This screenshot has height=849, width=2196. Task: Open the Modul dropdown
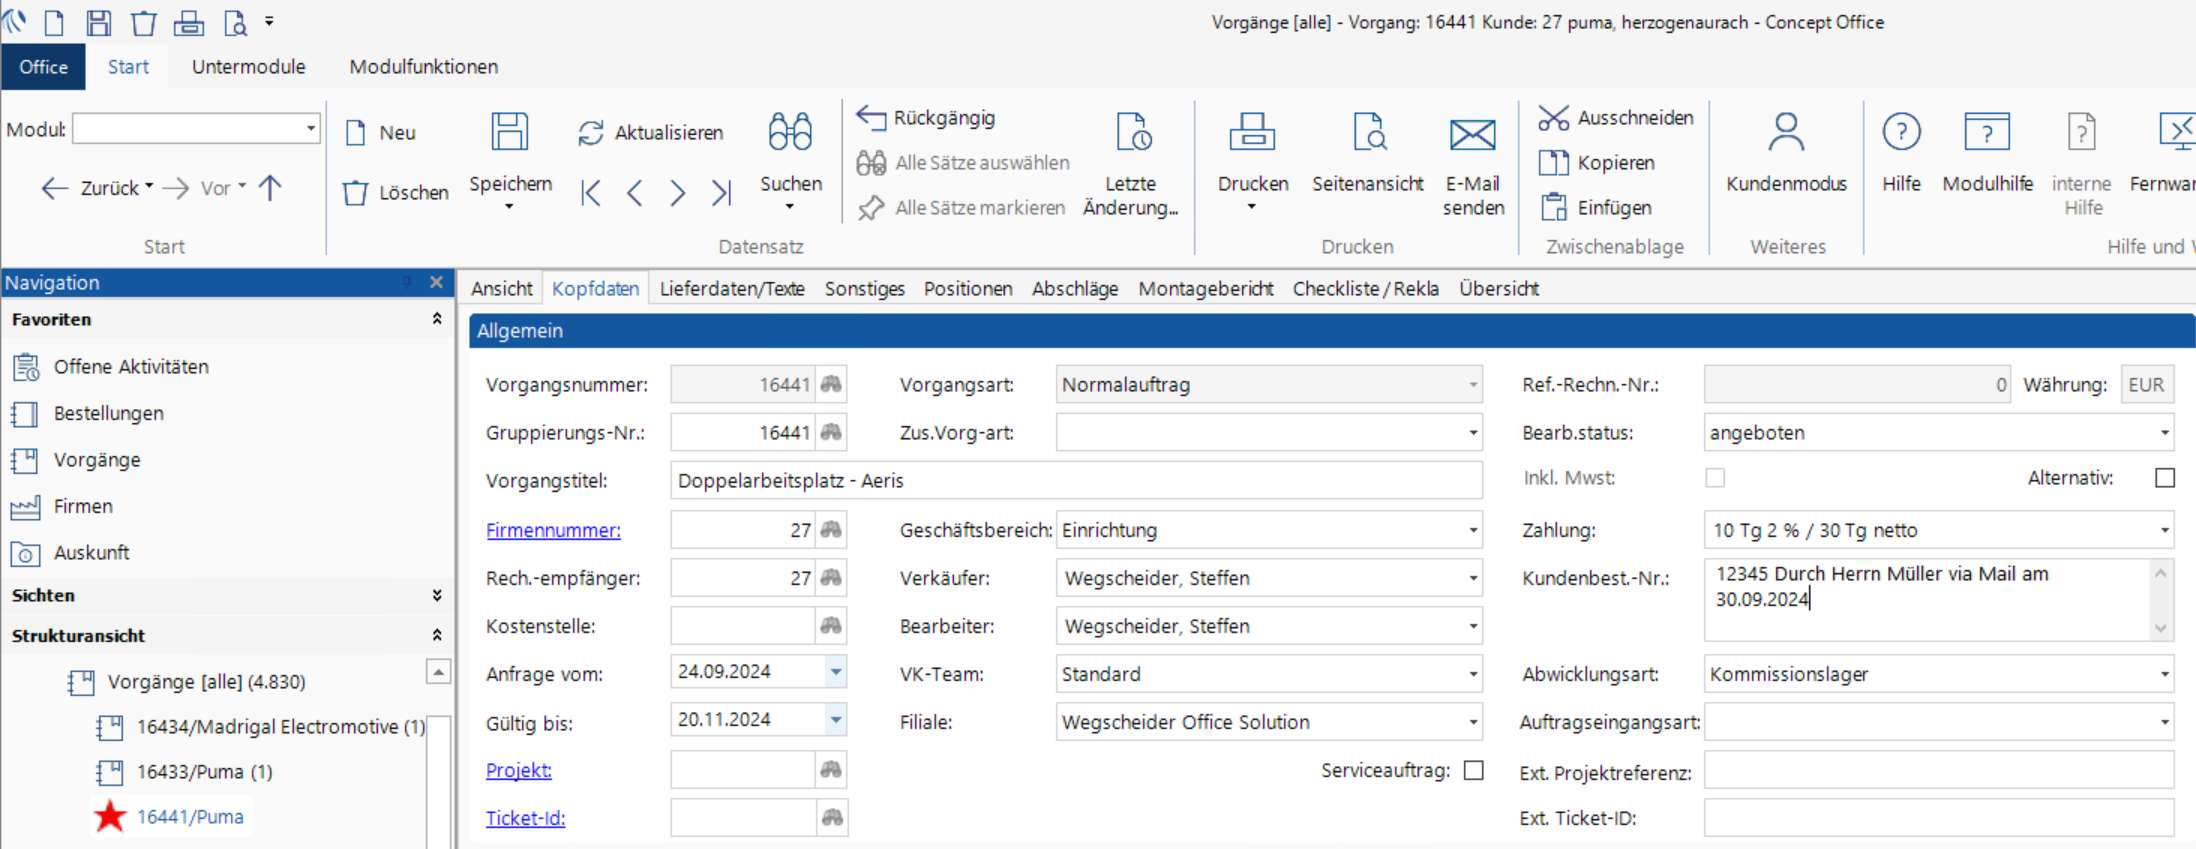310,129
